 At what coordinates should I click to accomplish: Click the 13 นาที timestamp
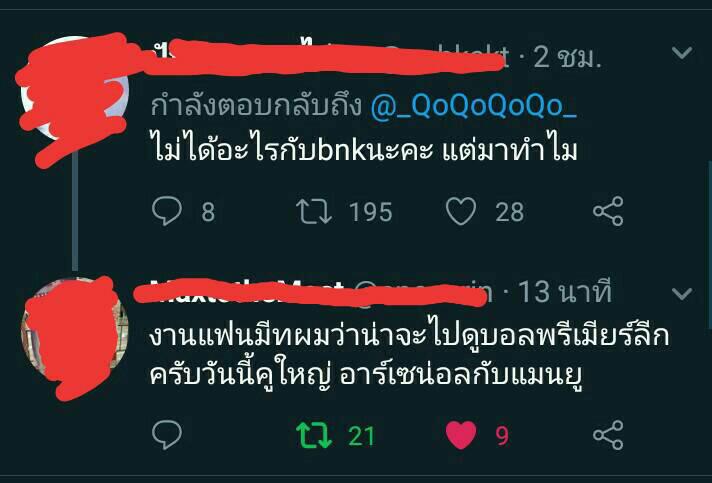pos(564,291)
